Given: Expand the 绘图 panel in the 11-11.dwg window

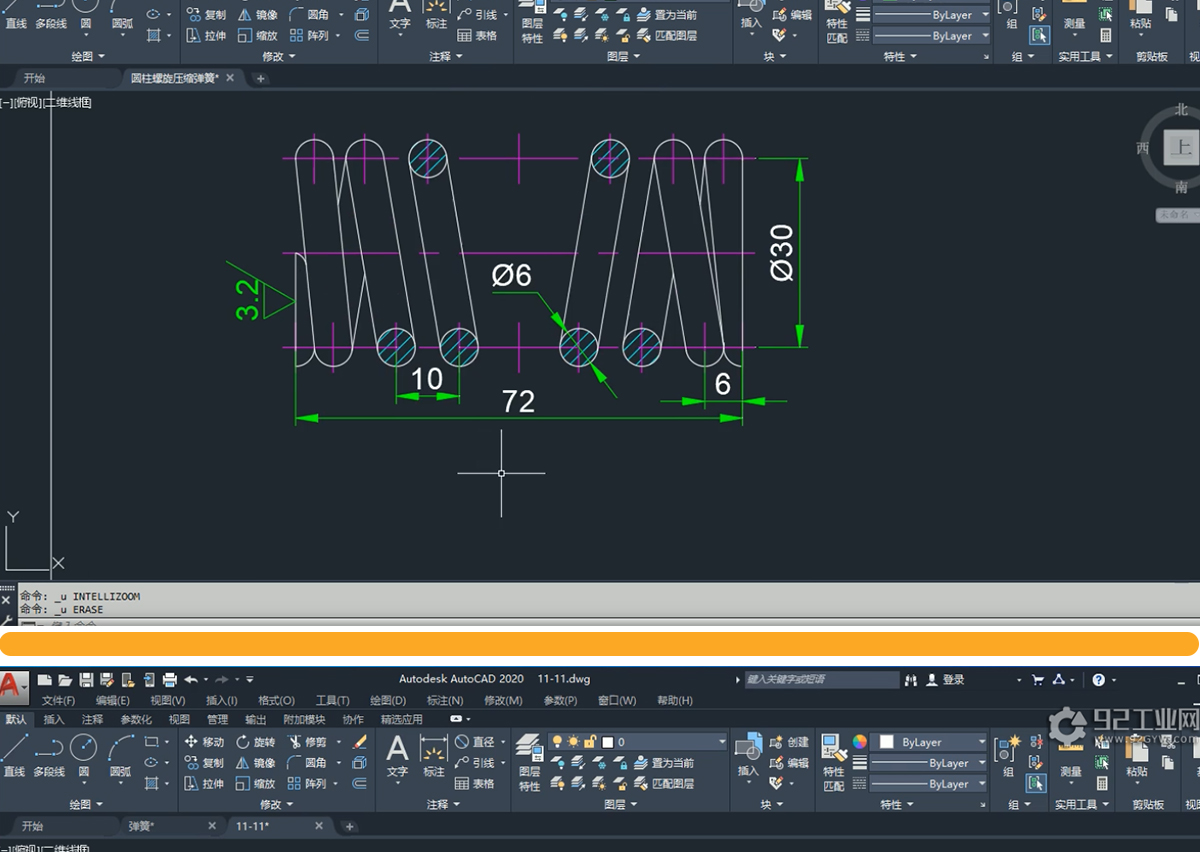Looking at the screenshot, I should (x=85, y=804).
